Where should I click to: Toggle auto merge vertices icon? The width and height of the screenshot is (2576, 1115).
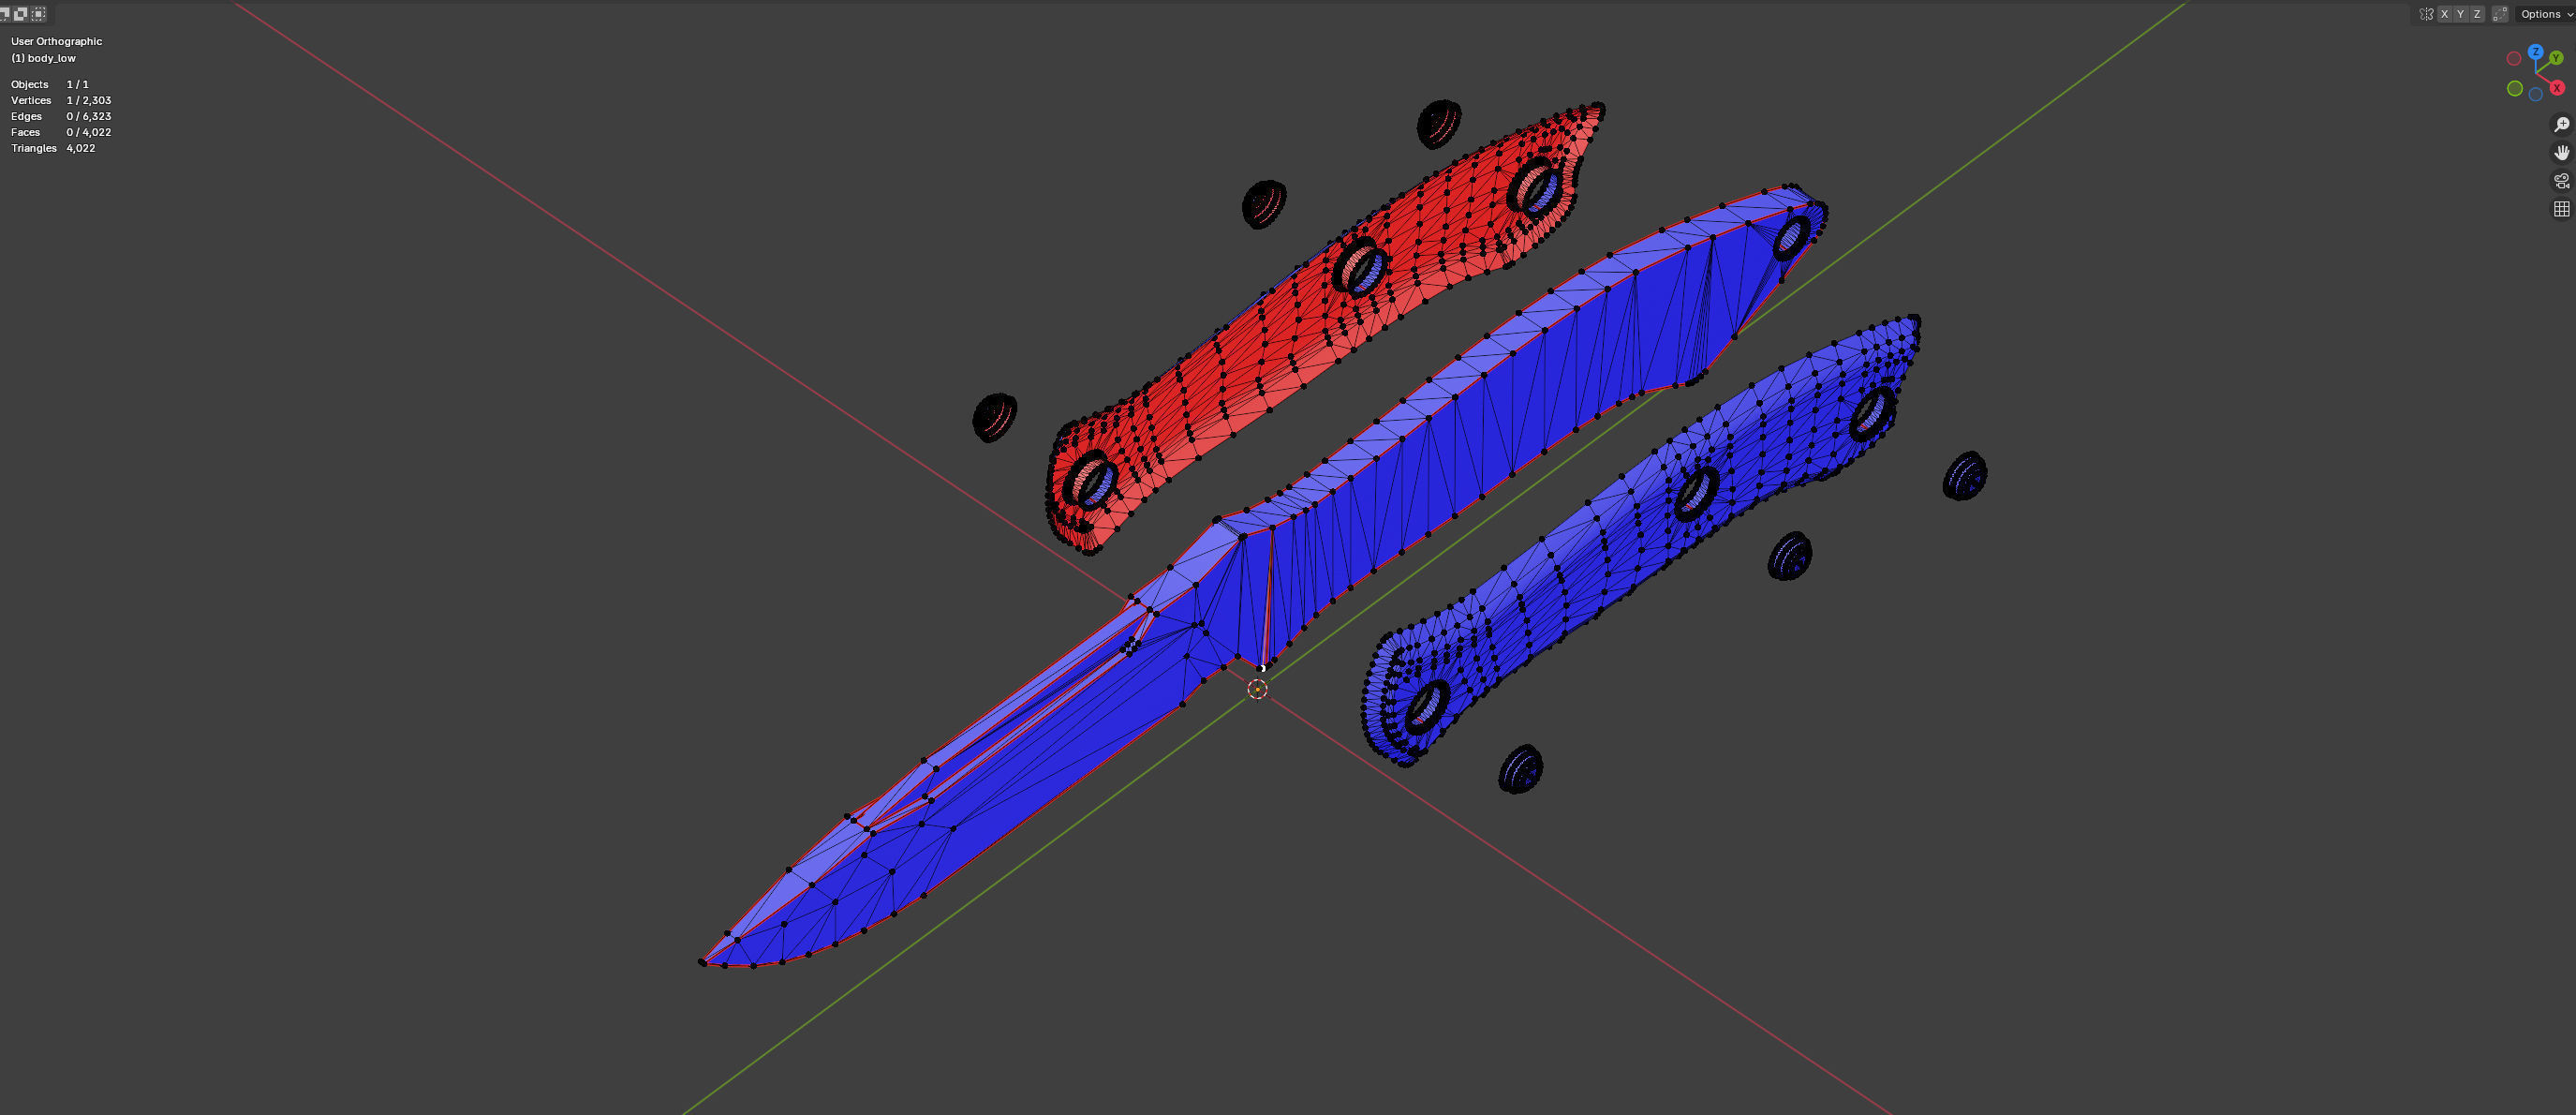coord(2500,14)
